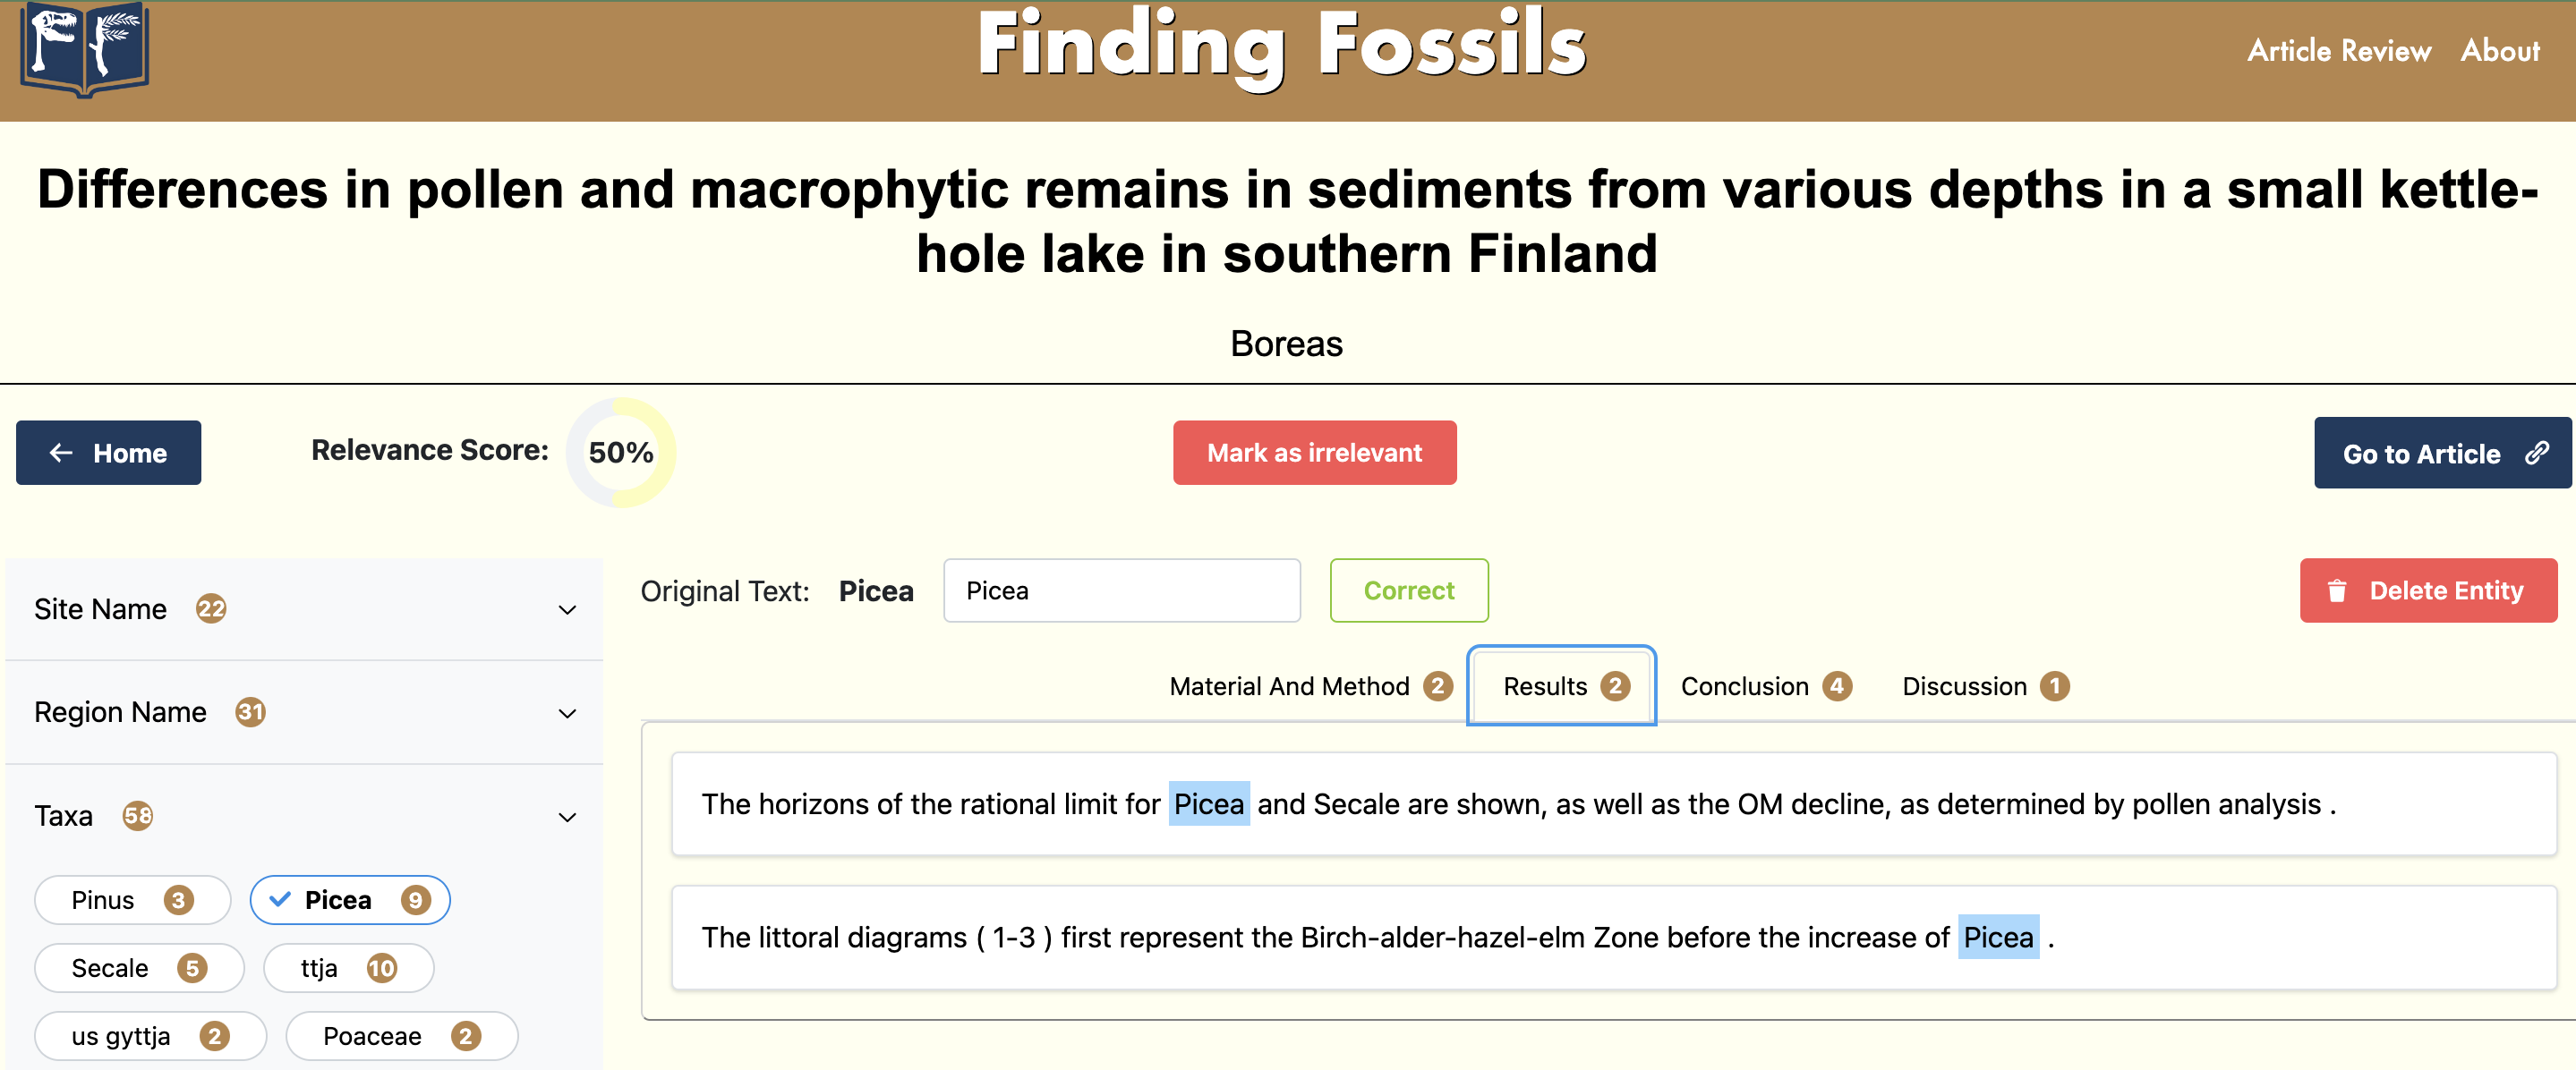This screenshot has height=1070, width=2576.
Task: Click the 50% relevance score ring
Action: [621, 453]
